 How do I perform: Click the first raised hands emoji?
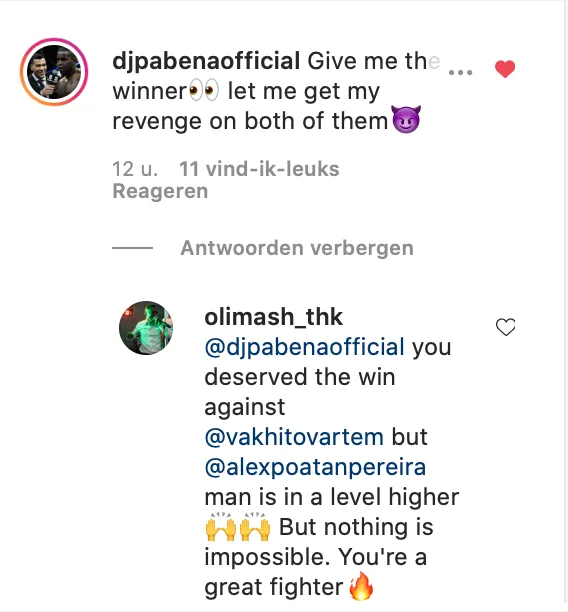(221, 527)
